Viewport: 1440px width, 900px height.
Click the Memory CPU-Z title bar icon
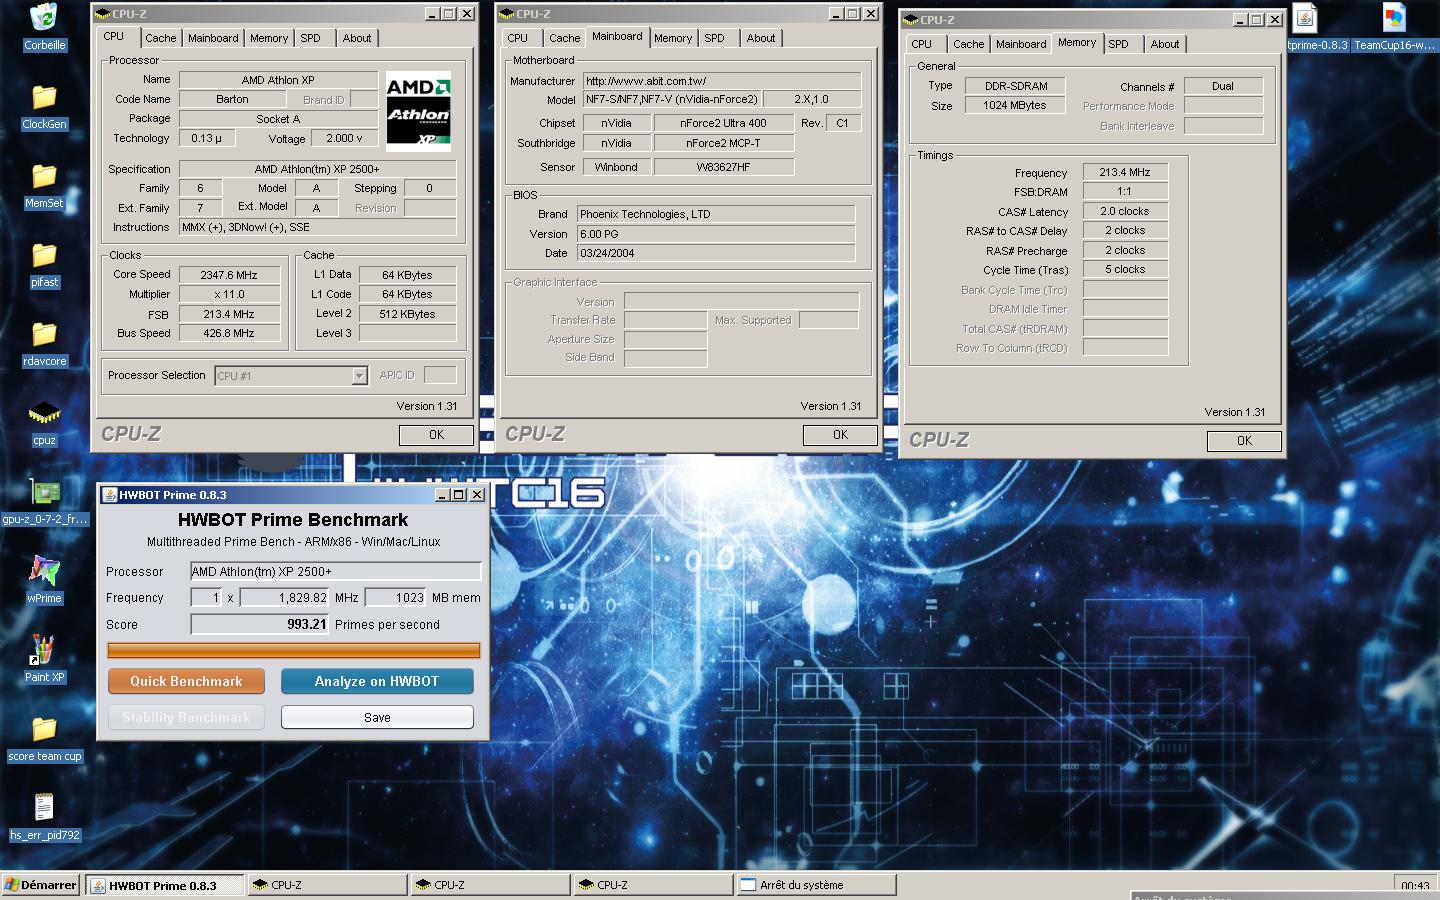(x=911, y=20)
